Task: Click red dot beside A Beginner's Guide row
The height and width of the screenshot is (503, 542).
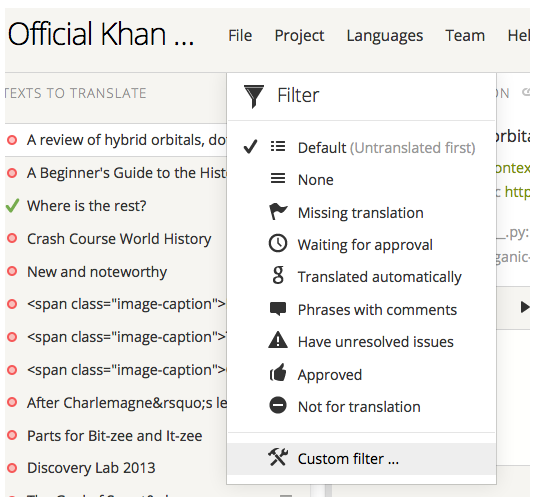Action: (x=12, y=173)
